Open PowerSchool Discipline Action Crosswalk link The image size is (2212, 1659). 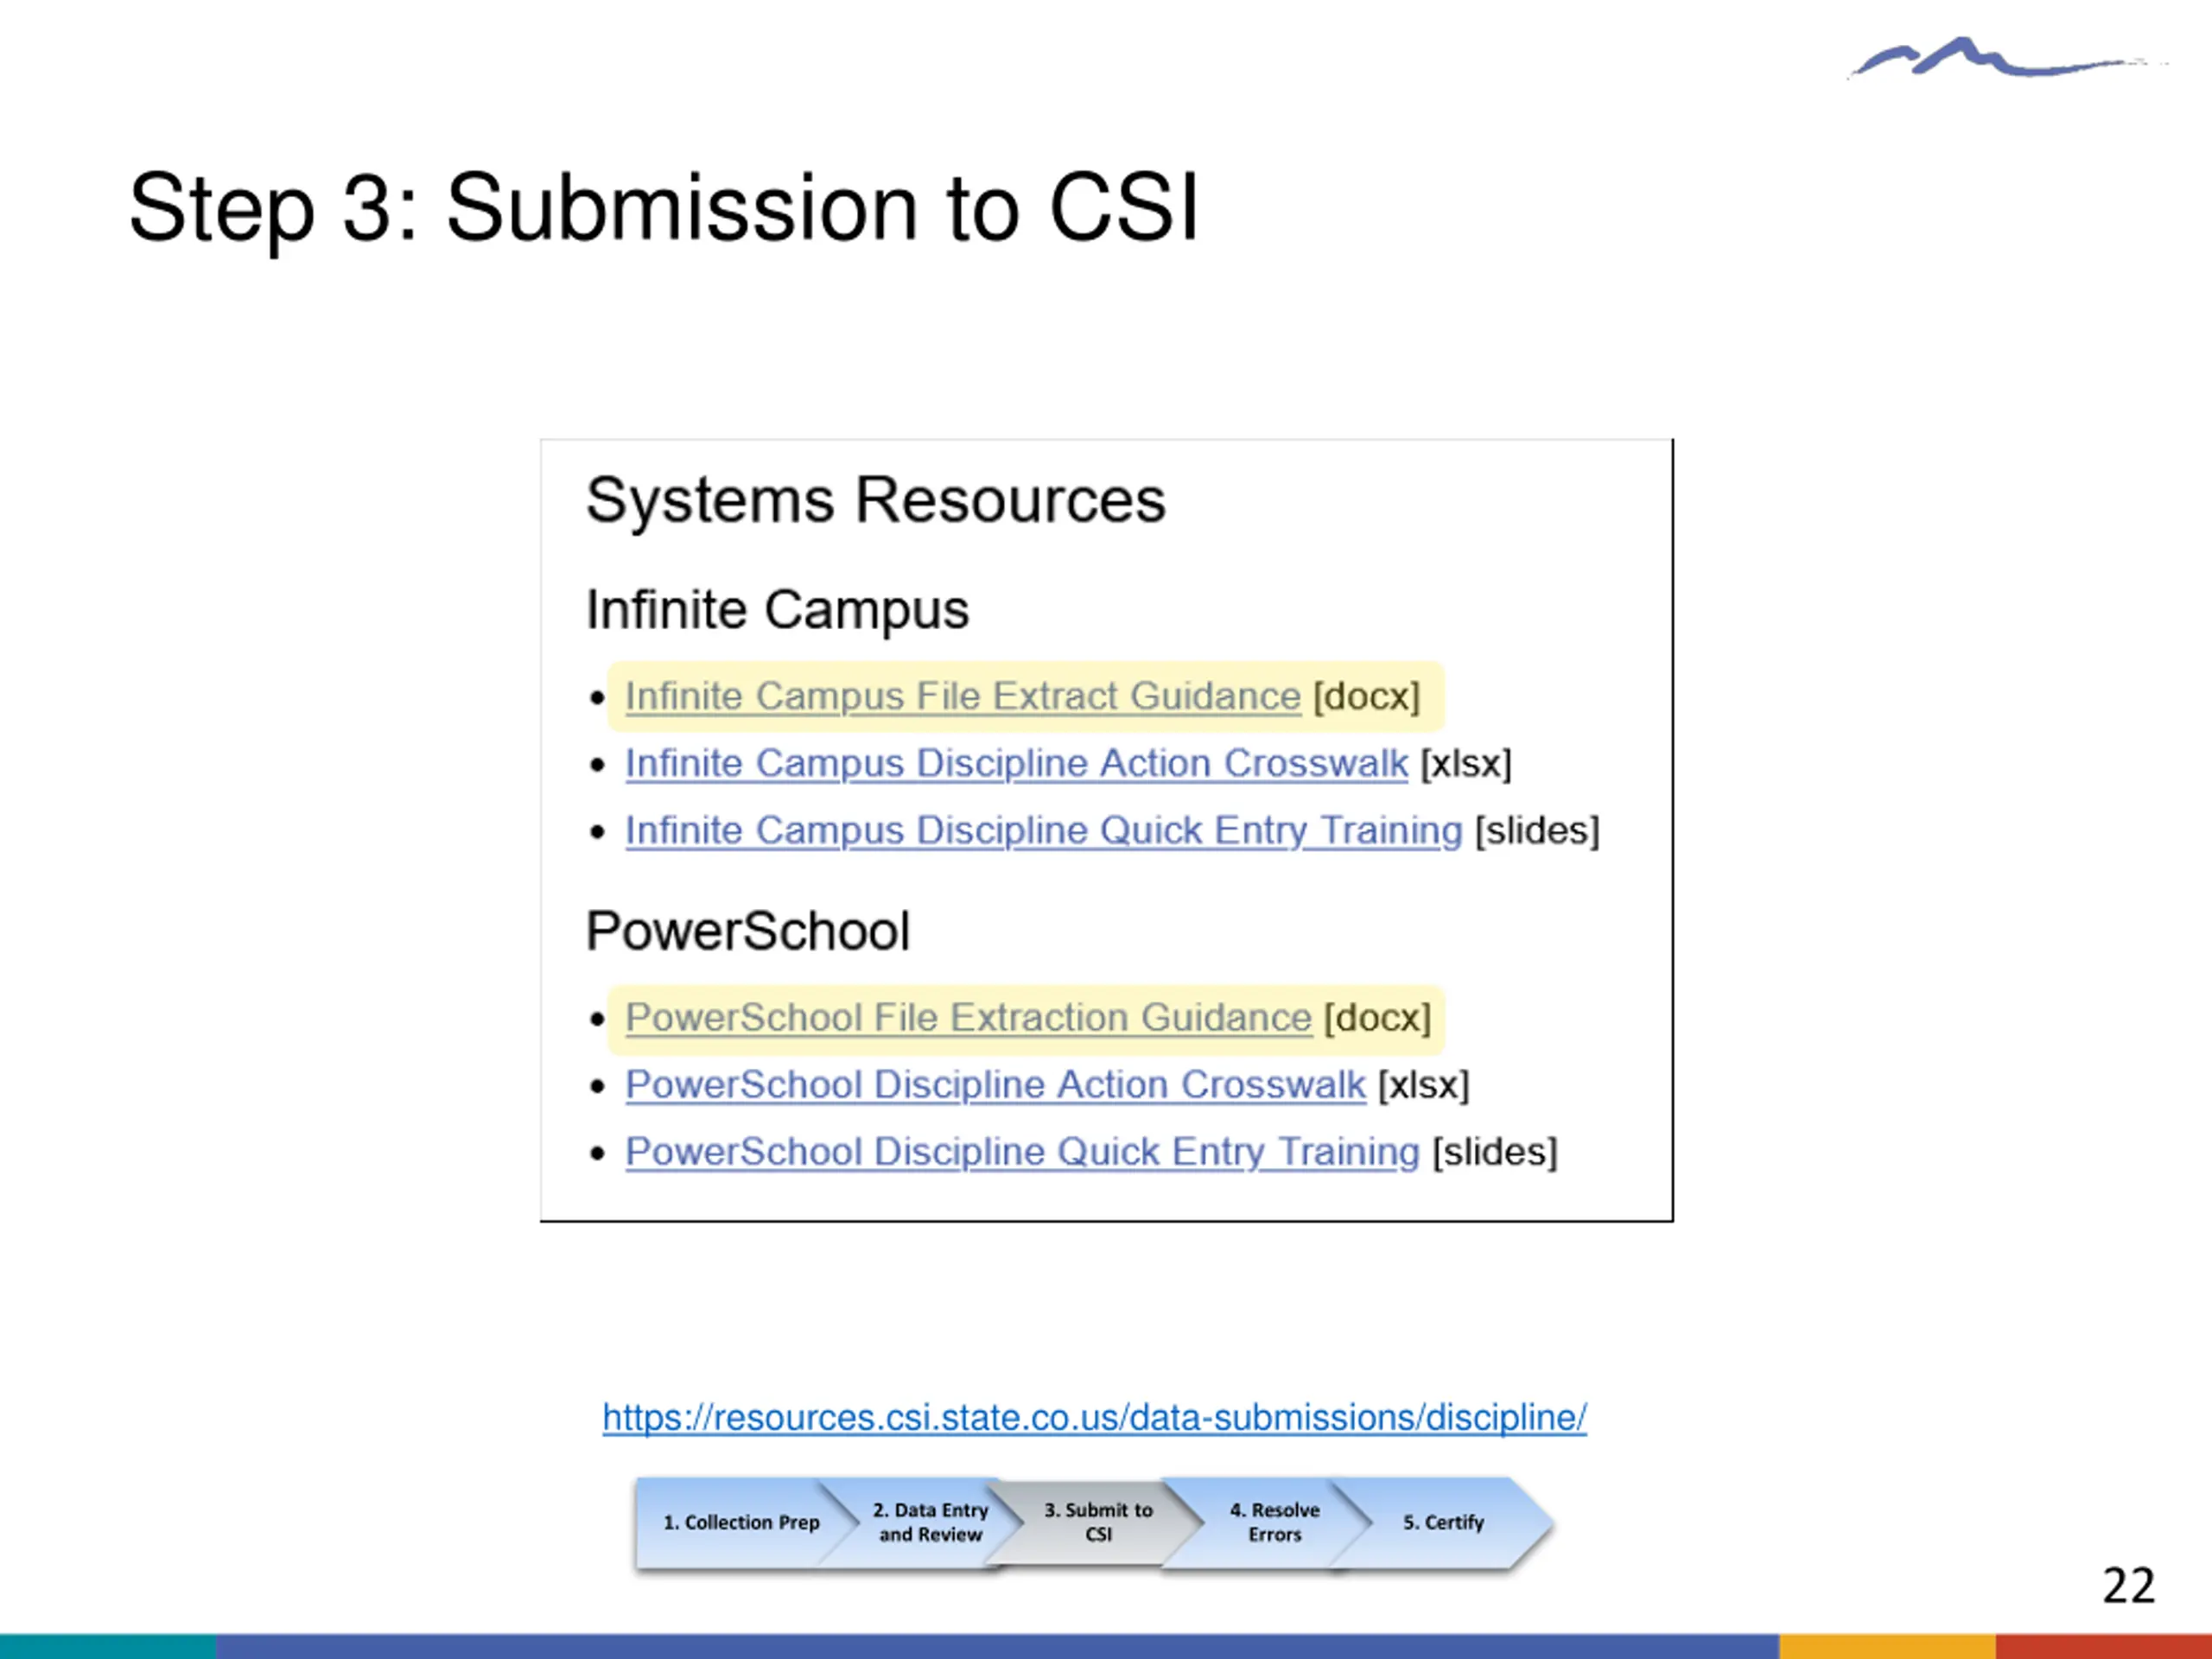(x=995, y=1084)
